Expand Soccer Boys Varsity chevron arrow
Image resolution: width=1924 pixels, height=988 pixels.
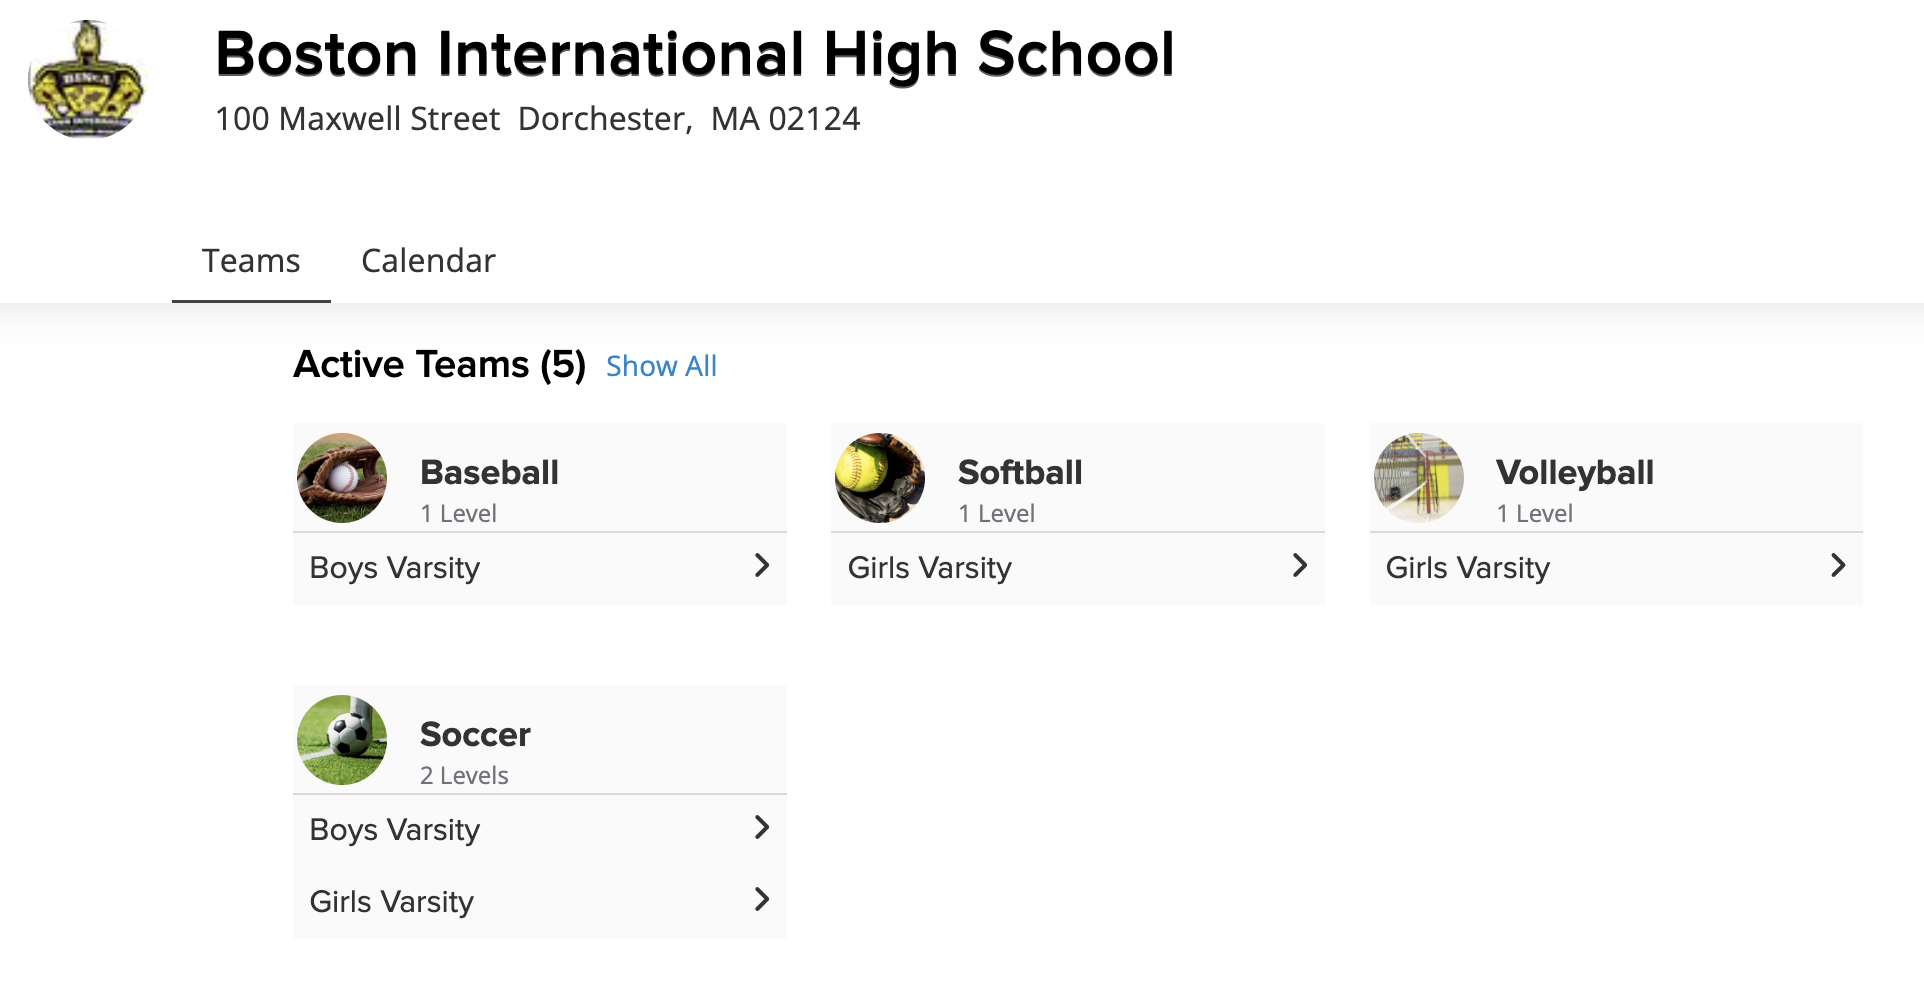point(762,828)
